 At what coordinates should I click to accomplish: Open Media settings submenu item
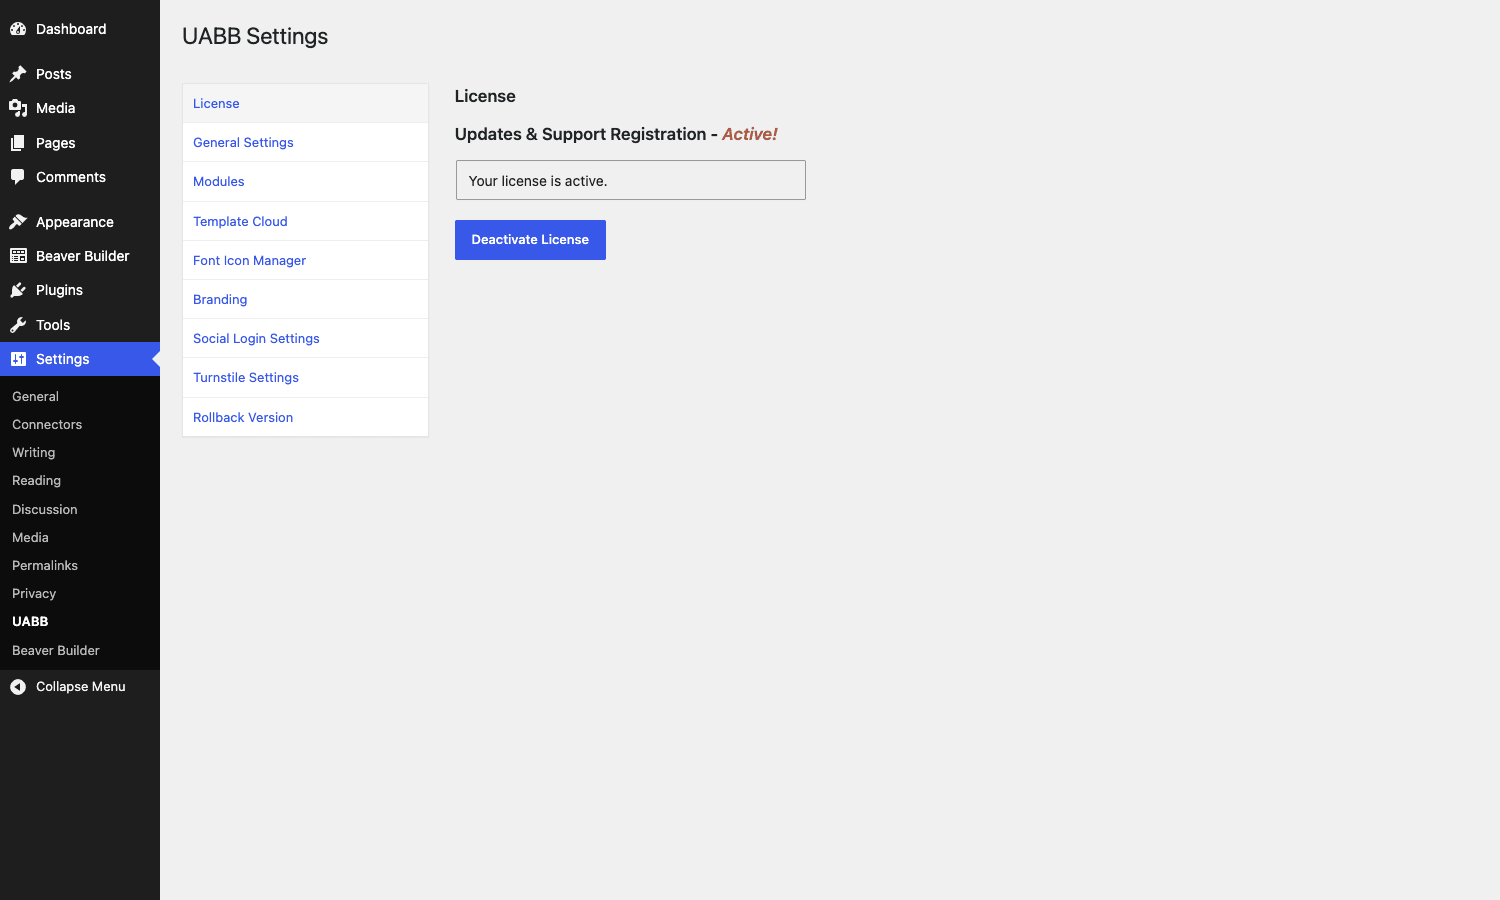click(x=30, y=538)
